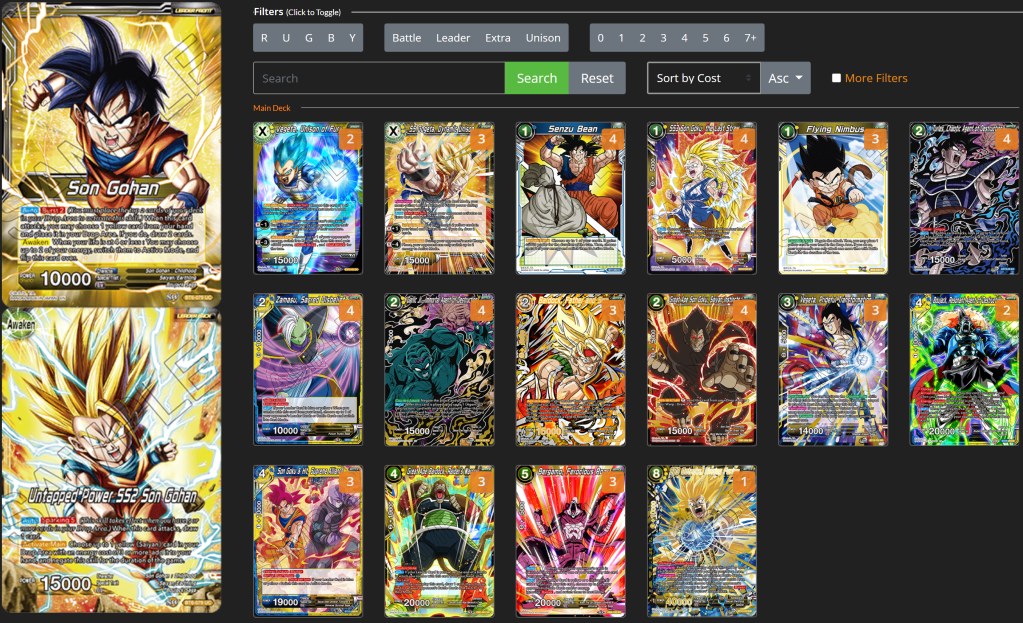This screenshot has height=623, width=1023.
Task: Select the 7+ cost filter
Action: 750,38
